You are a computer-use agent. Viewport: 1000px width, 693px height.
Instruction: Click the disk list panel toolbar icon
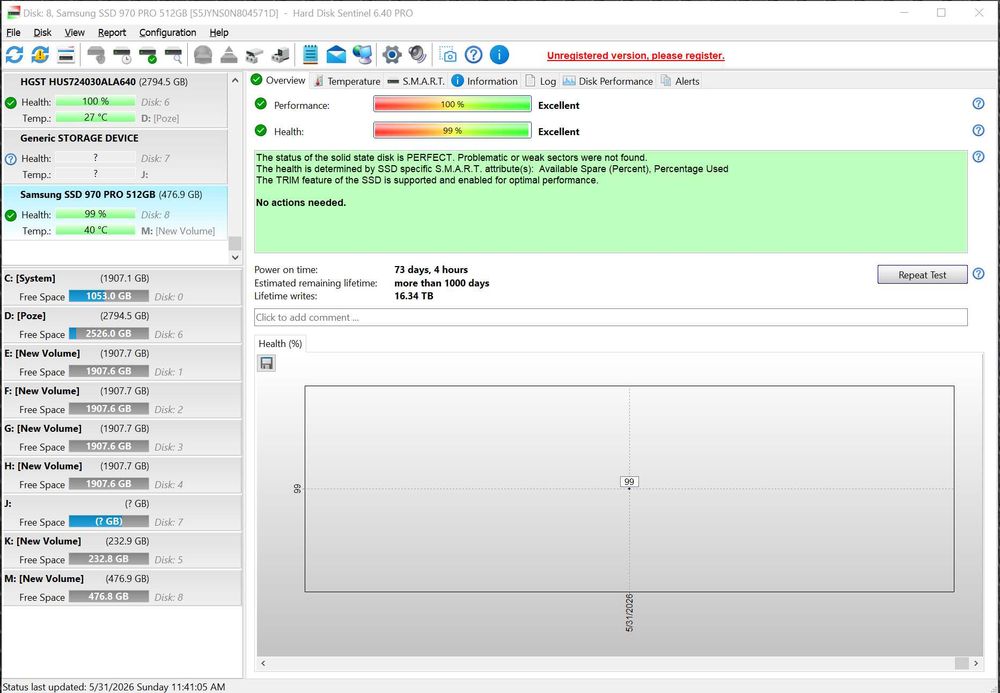point(66,55)
